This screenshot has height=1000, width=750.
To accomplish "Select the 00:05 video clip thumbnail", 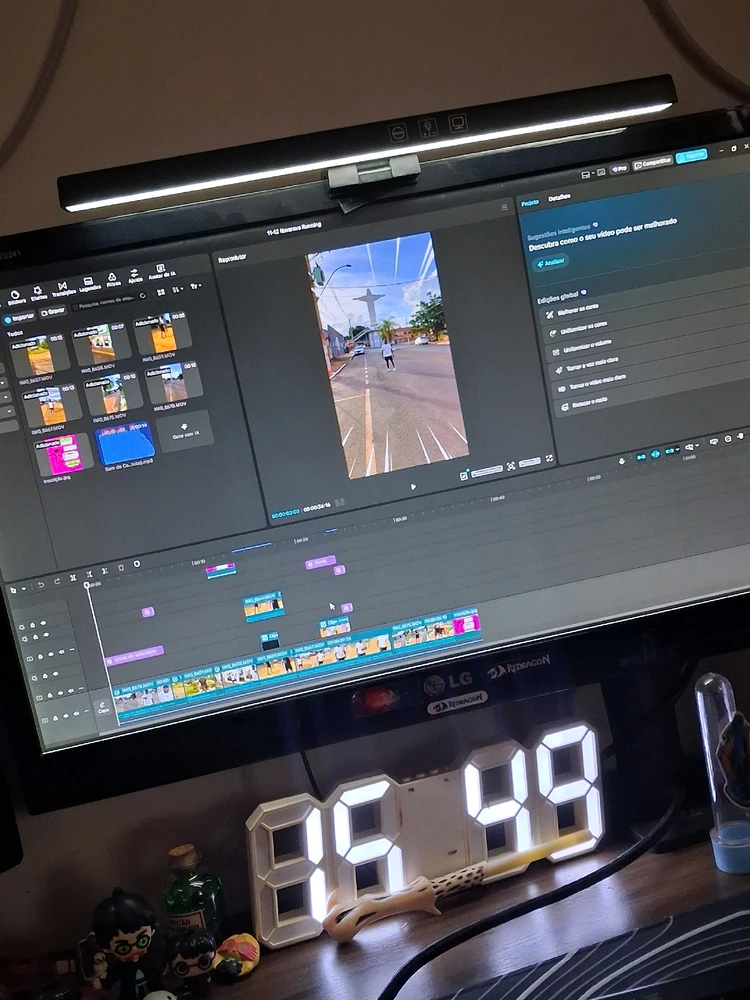I will [162, 332].
